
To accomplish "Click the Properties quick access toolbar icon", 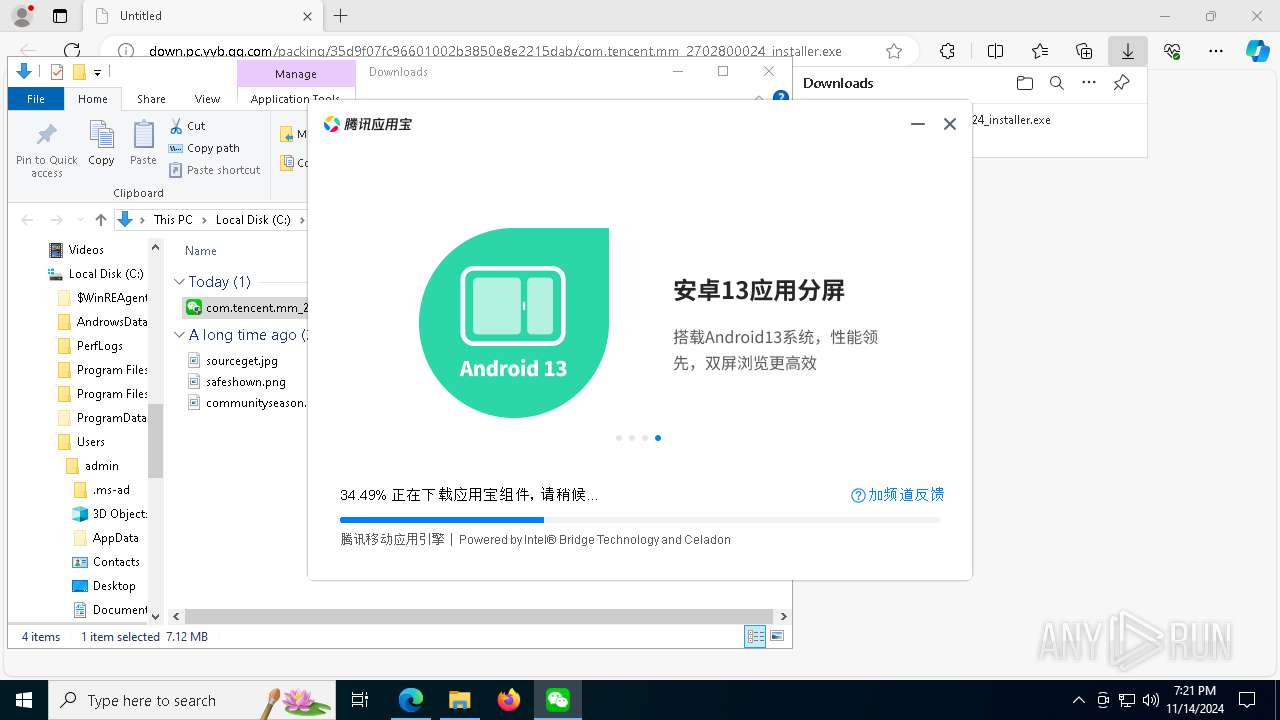I will click(x=57, y=72).
